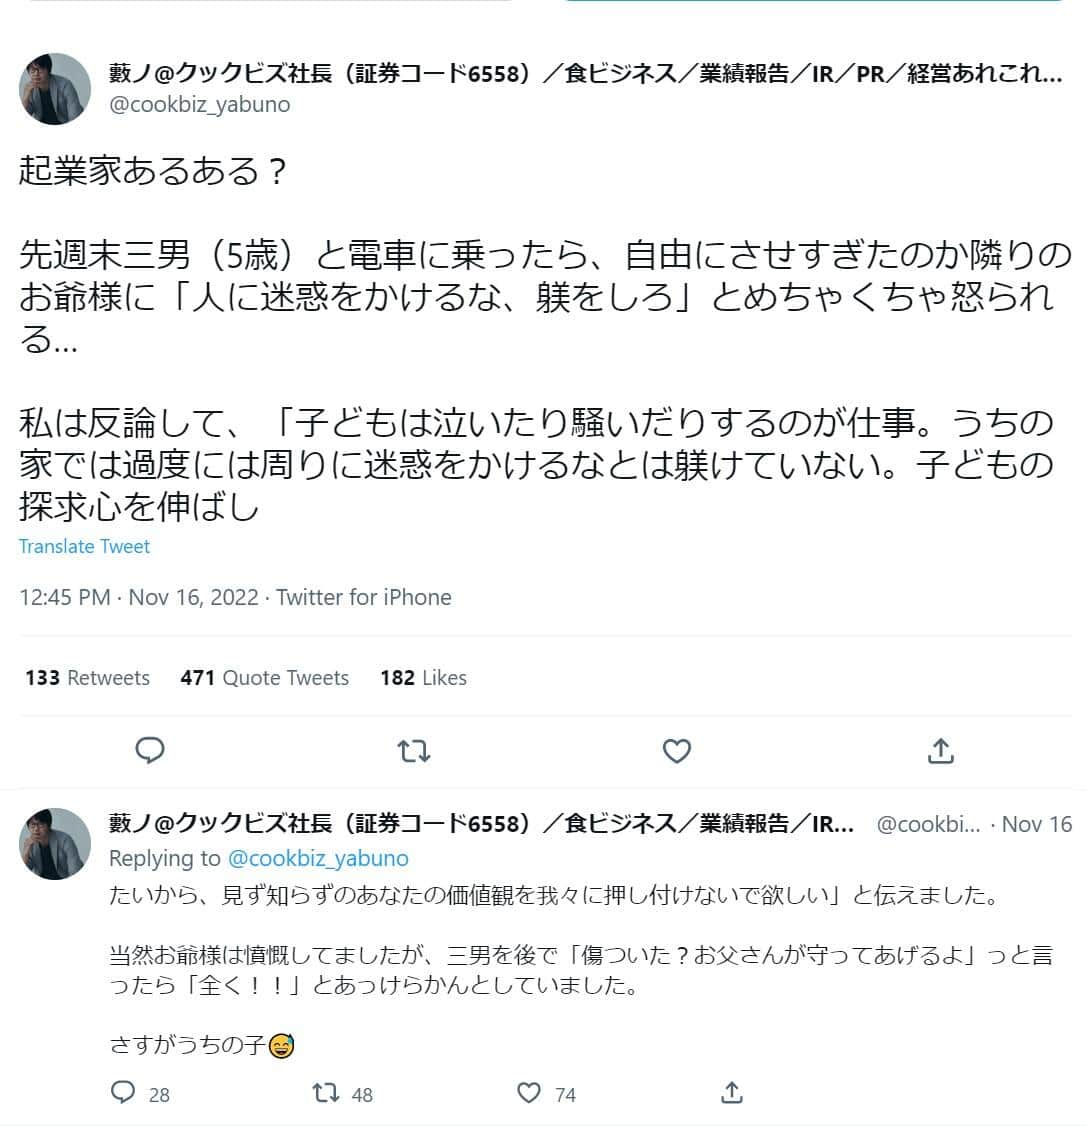Open the 133 Retweets list
Image resolution: width=1087 pixels, height=1126 pixels.
point(87,678)
